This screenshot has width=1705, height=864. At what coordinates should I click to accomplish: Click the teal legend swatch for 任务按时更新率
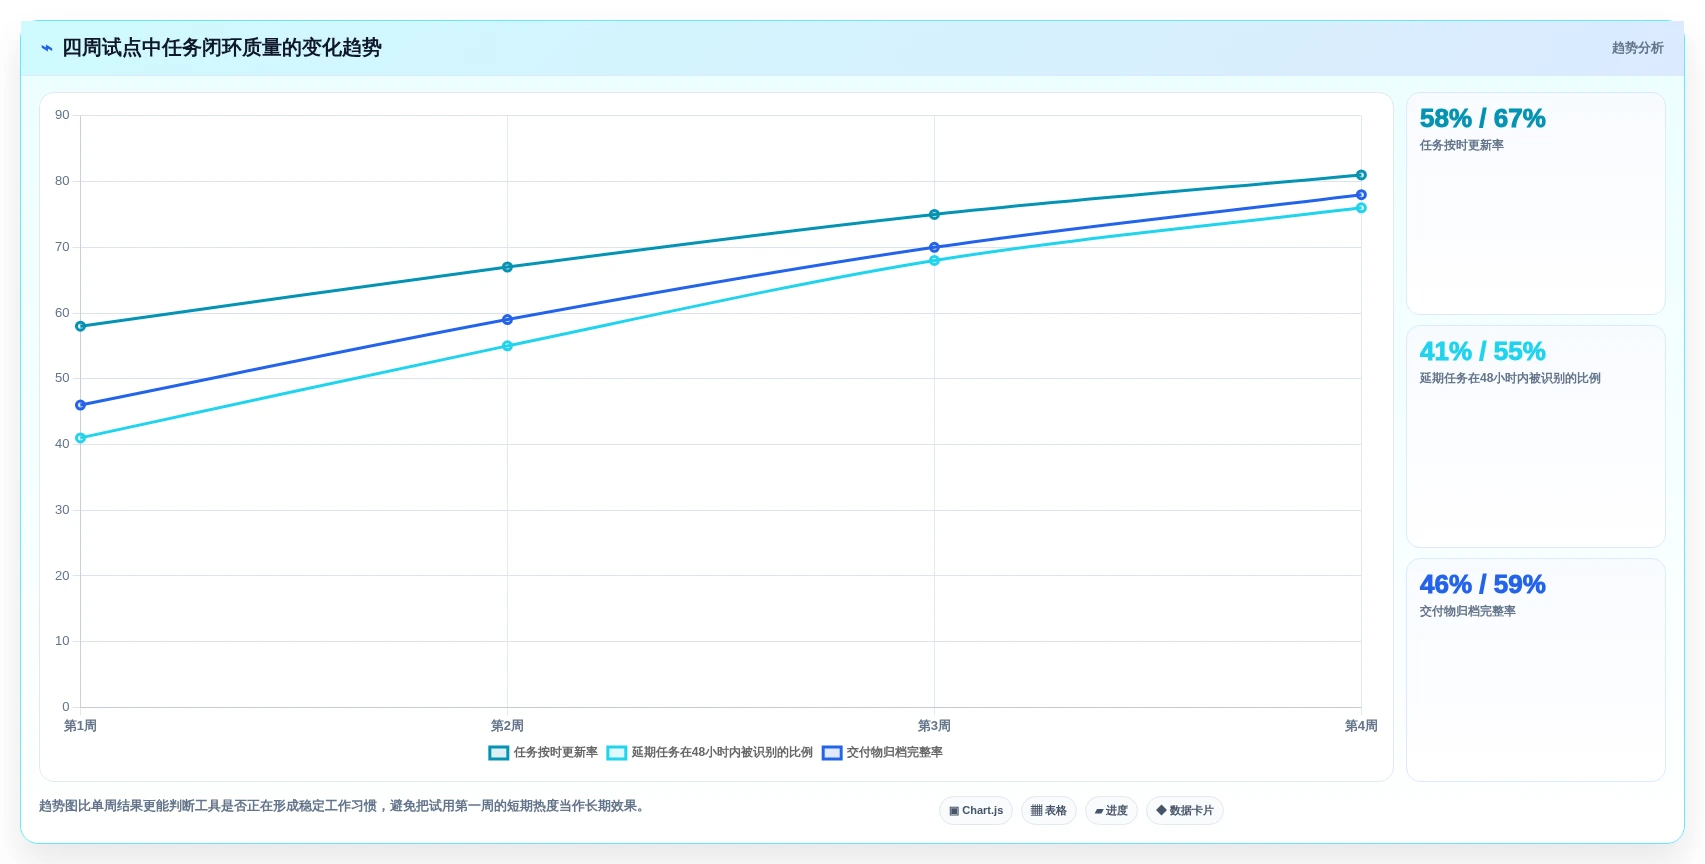[x=499, y=753]
